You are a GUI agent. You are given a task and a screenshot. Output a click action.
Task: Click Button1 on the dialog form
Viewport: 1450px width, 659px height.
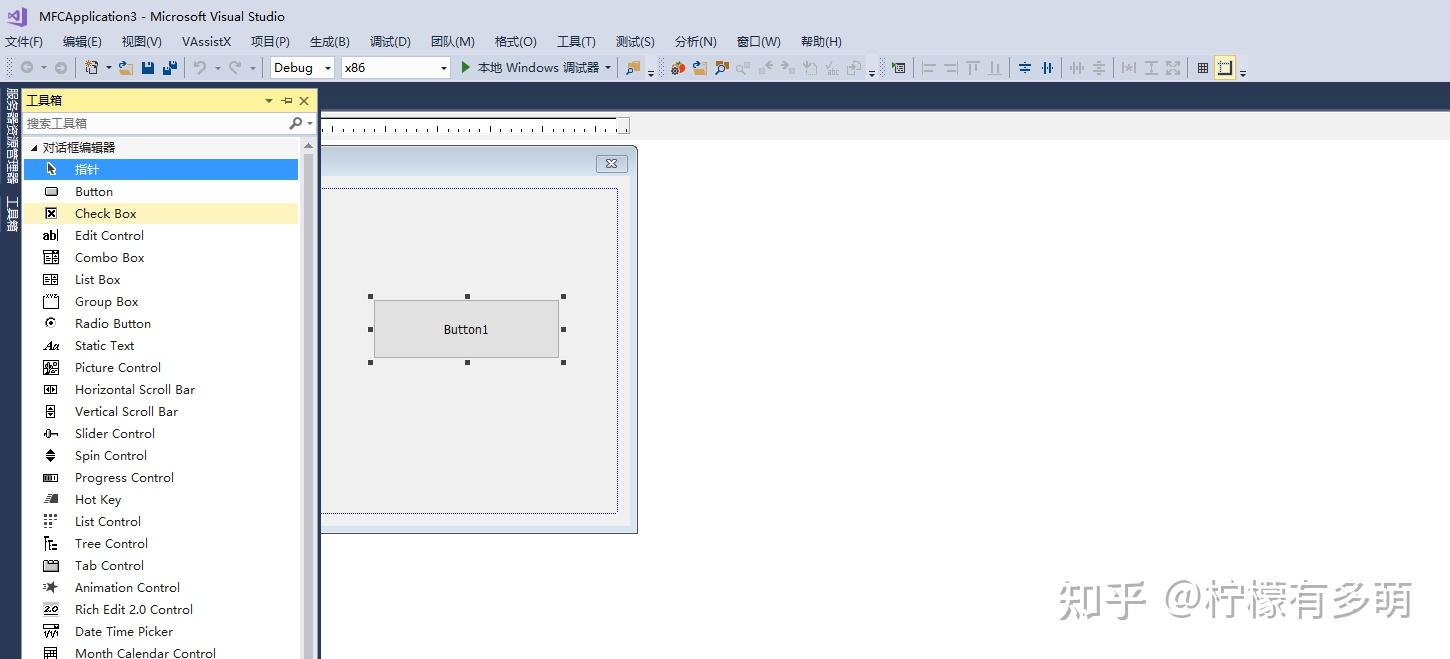click(x=466, y=329)
